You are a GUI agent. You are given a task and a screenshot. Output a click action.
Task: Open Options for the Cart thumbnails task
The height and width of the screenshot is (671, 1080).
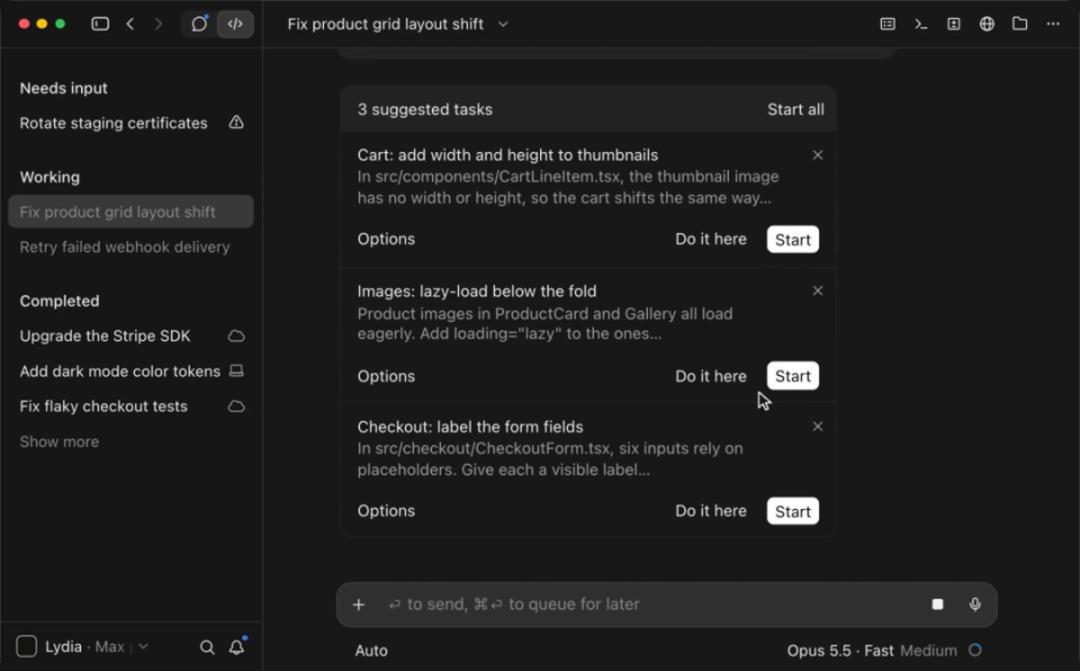tap(386, 239)
